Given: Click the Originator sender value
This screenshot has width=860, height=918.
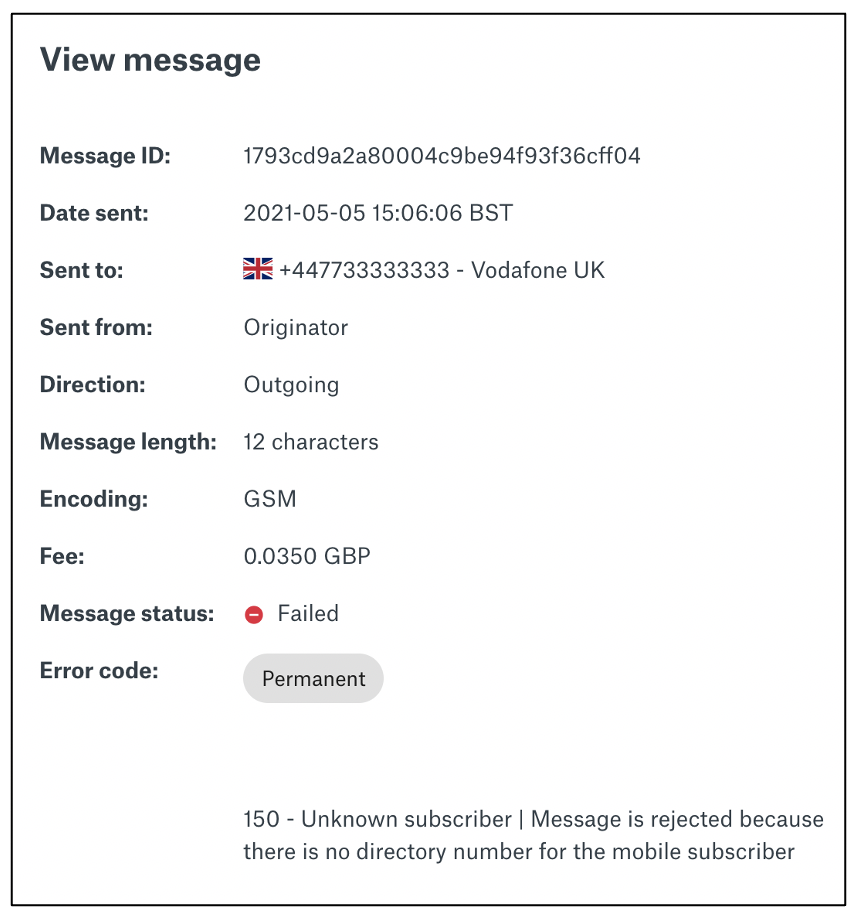Looking at the screenshot, I should [296, 328].
